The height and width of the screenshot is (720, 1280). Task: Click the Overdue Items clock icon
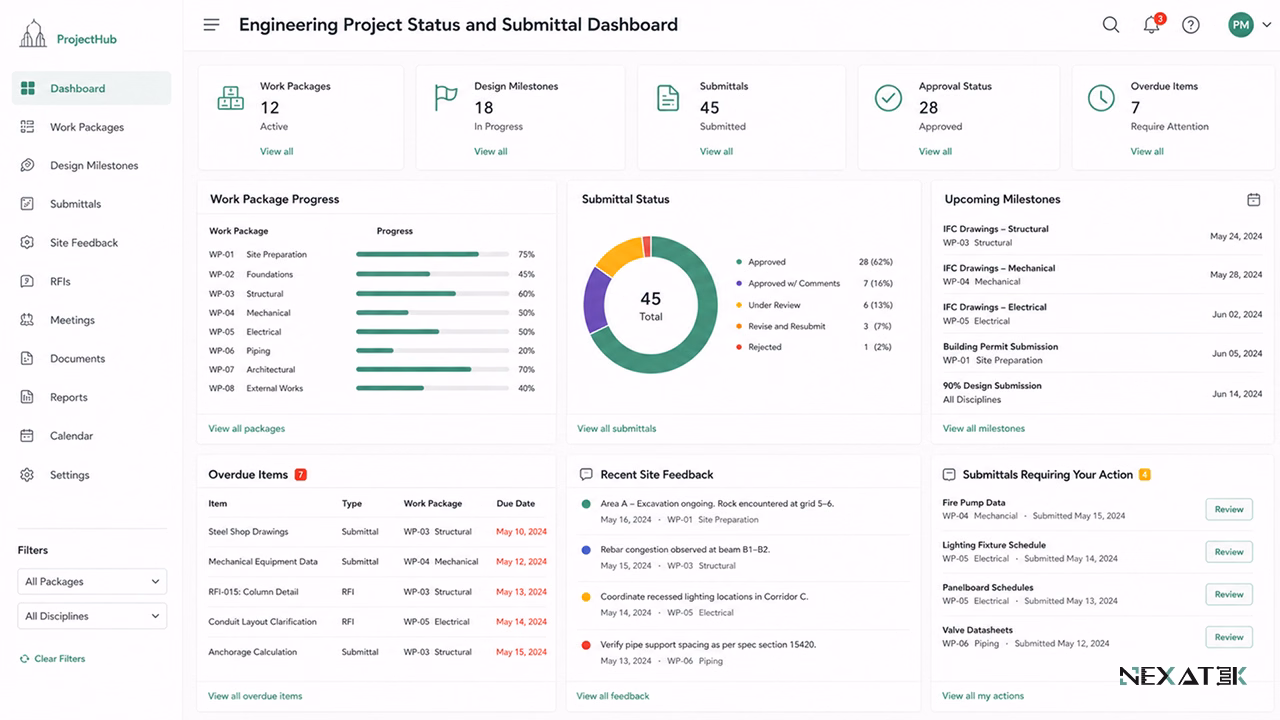(1101, 98)
